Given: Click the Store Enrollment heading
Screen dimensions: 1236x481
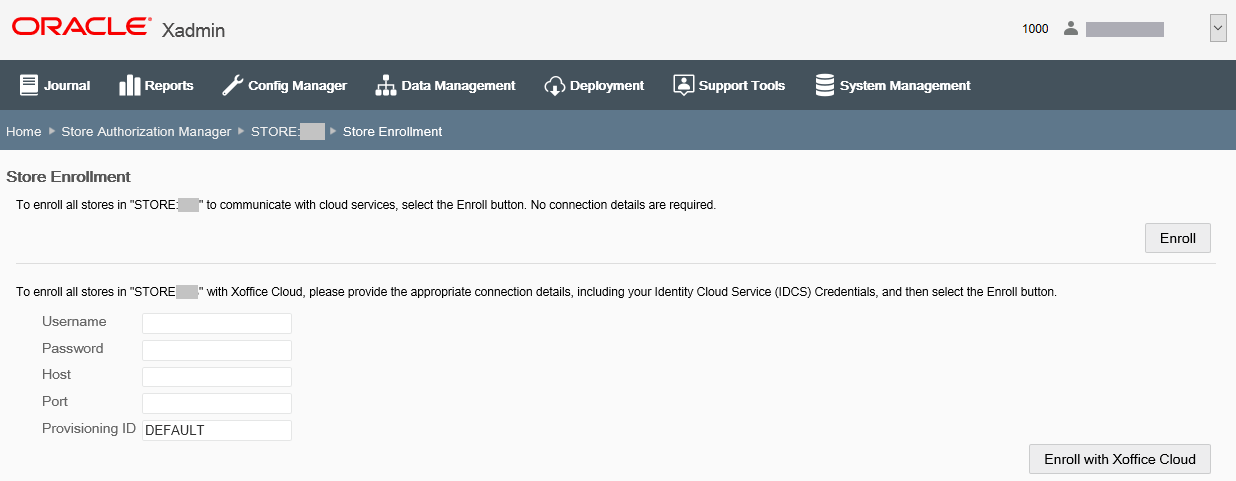Looking at the screenshot, I should coord(68,177).
